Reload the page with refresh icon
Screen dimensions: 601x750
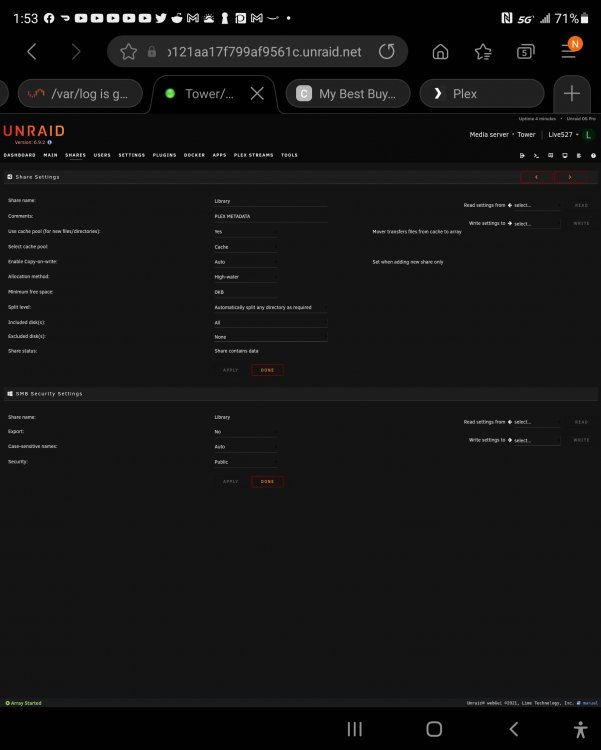[x=387, y=52]
